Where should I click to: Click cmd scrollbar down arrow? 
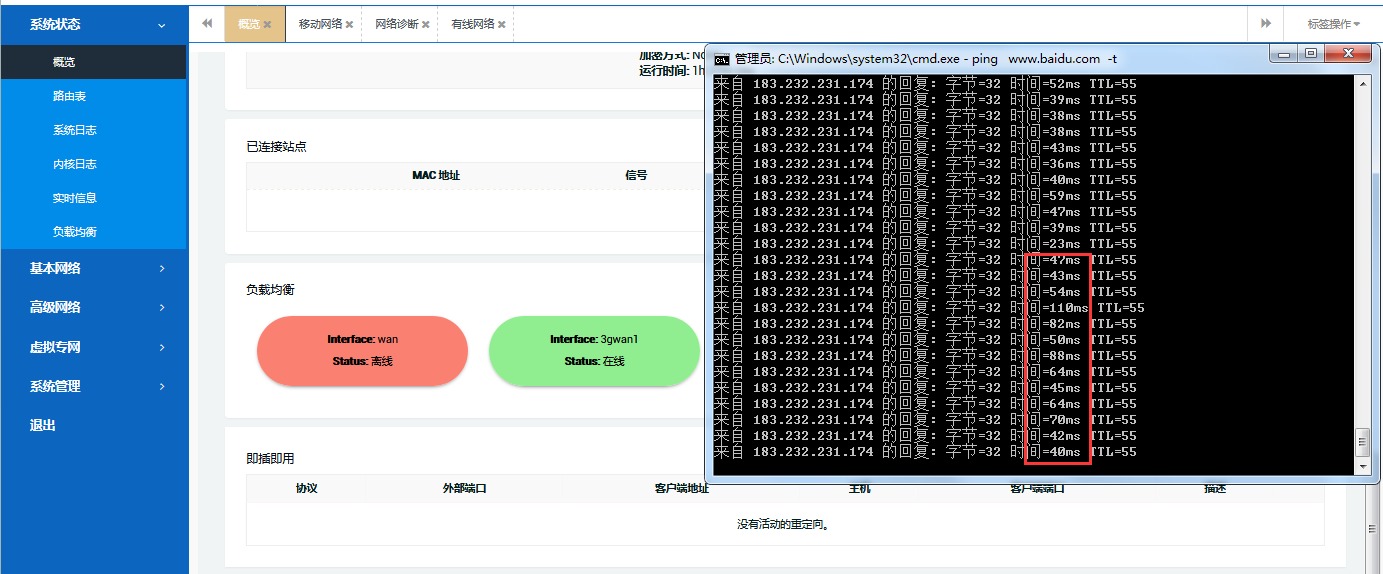1361,467
